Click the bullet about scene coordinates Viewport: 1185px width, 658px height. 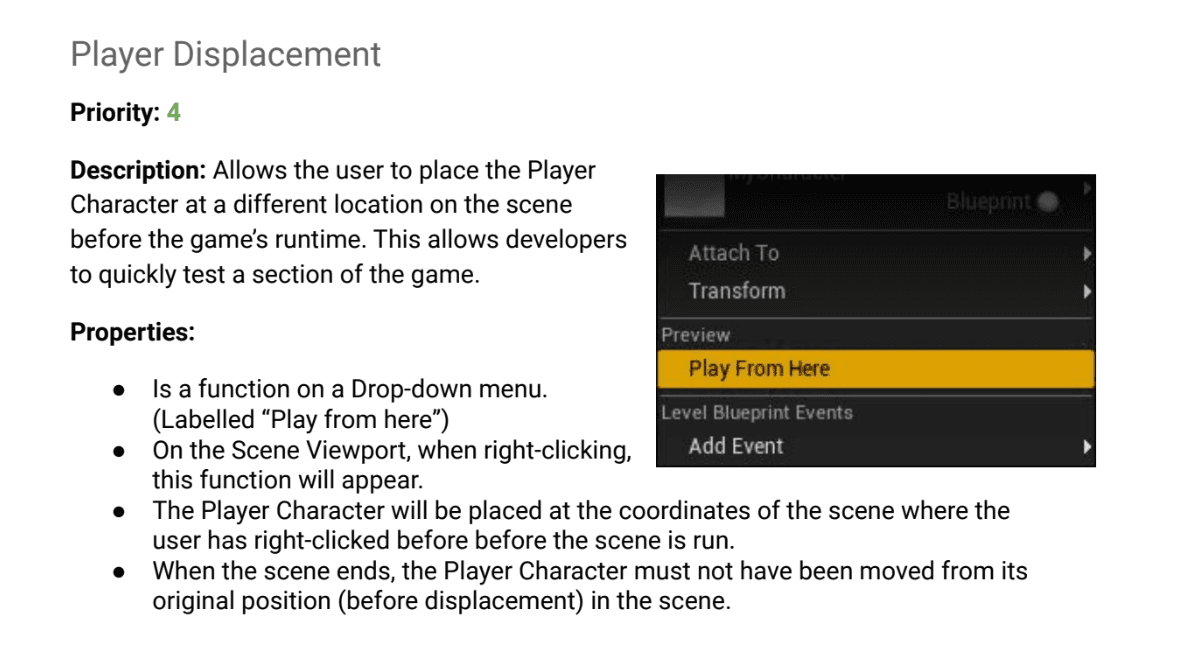580,525
